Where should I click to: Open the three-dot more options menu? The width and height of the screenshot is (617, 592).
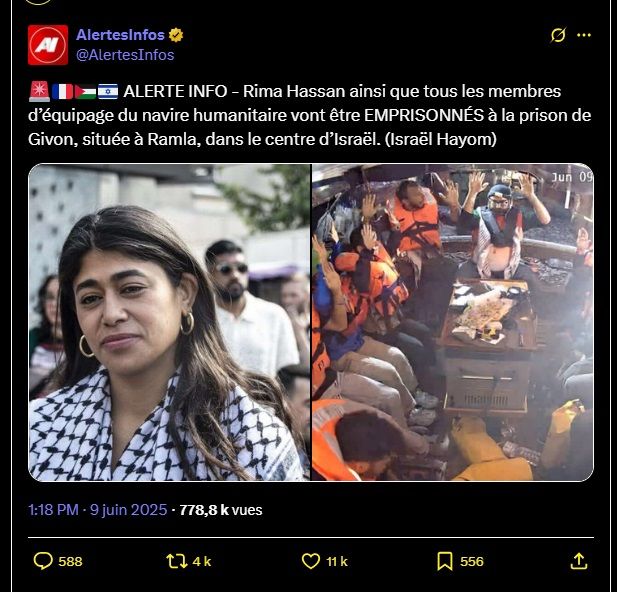pos(584,35)
